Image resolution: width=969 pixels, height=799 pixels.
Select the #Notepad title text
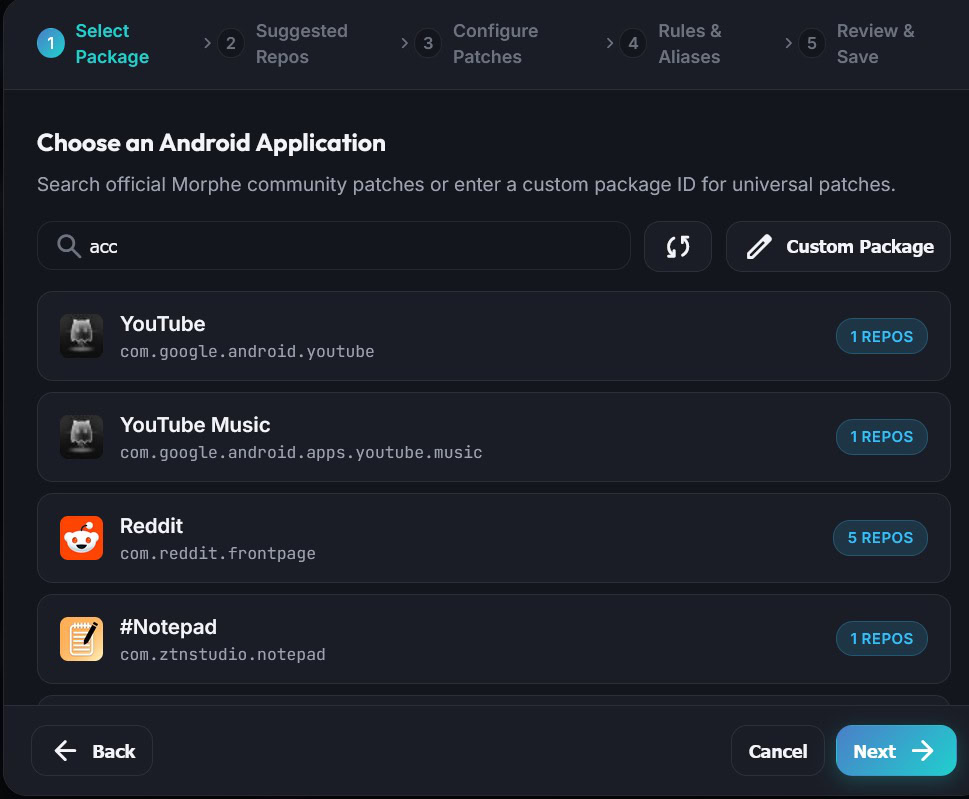click(x=168, y=627)
